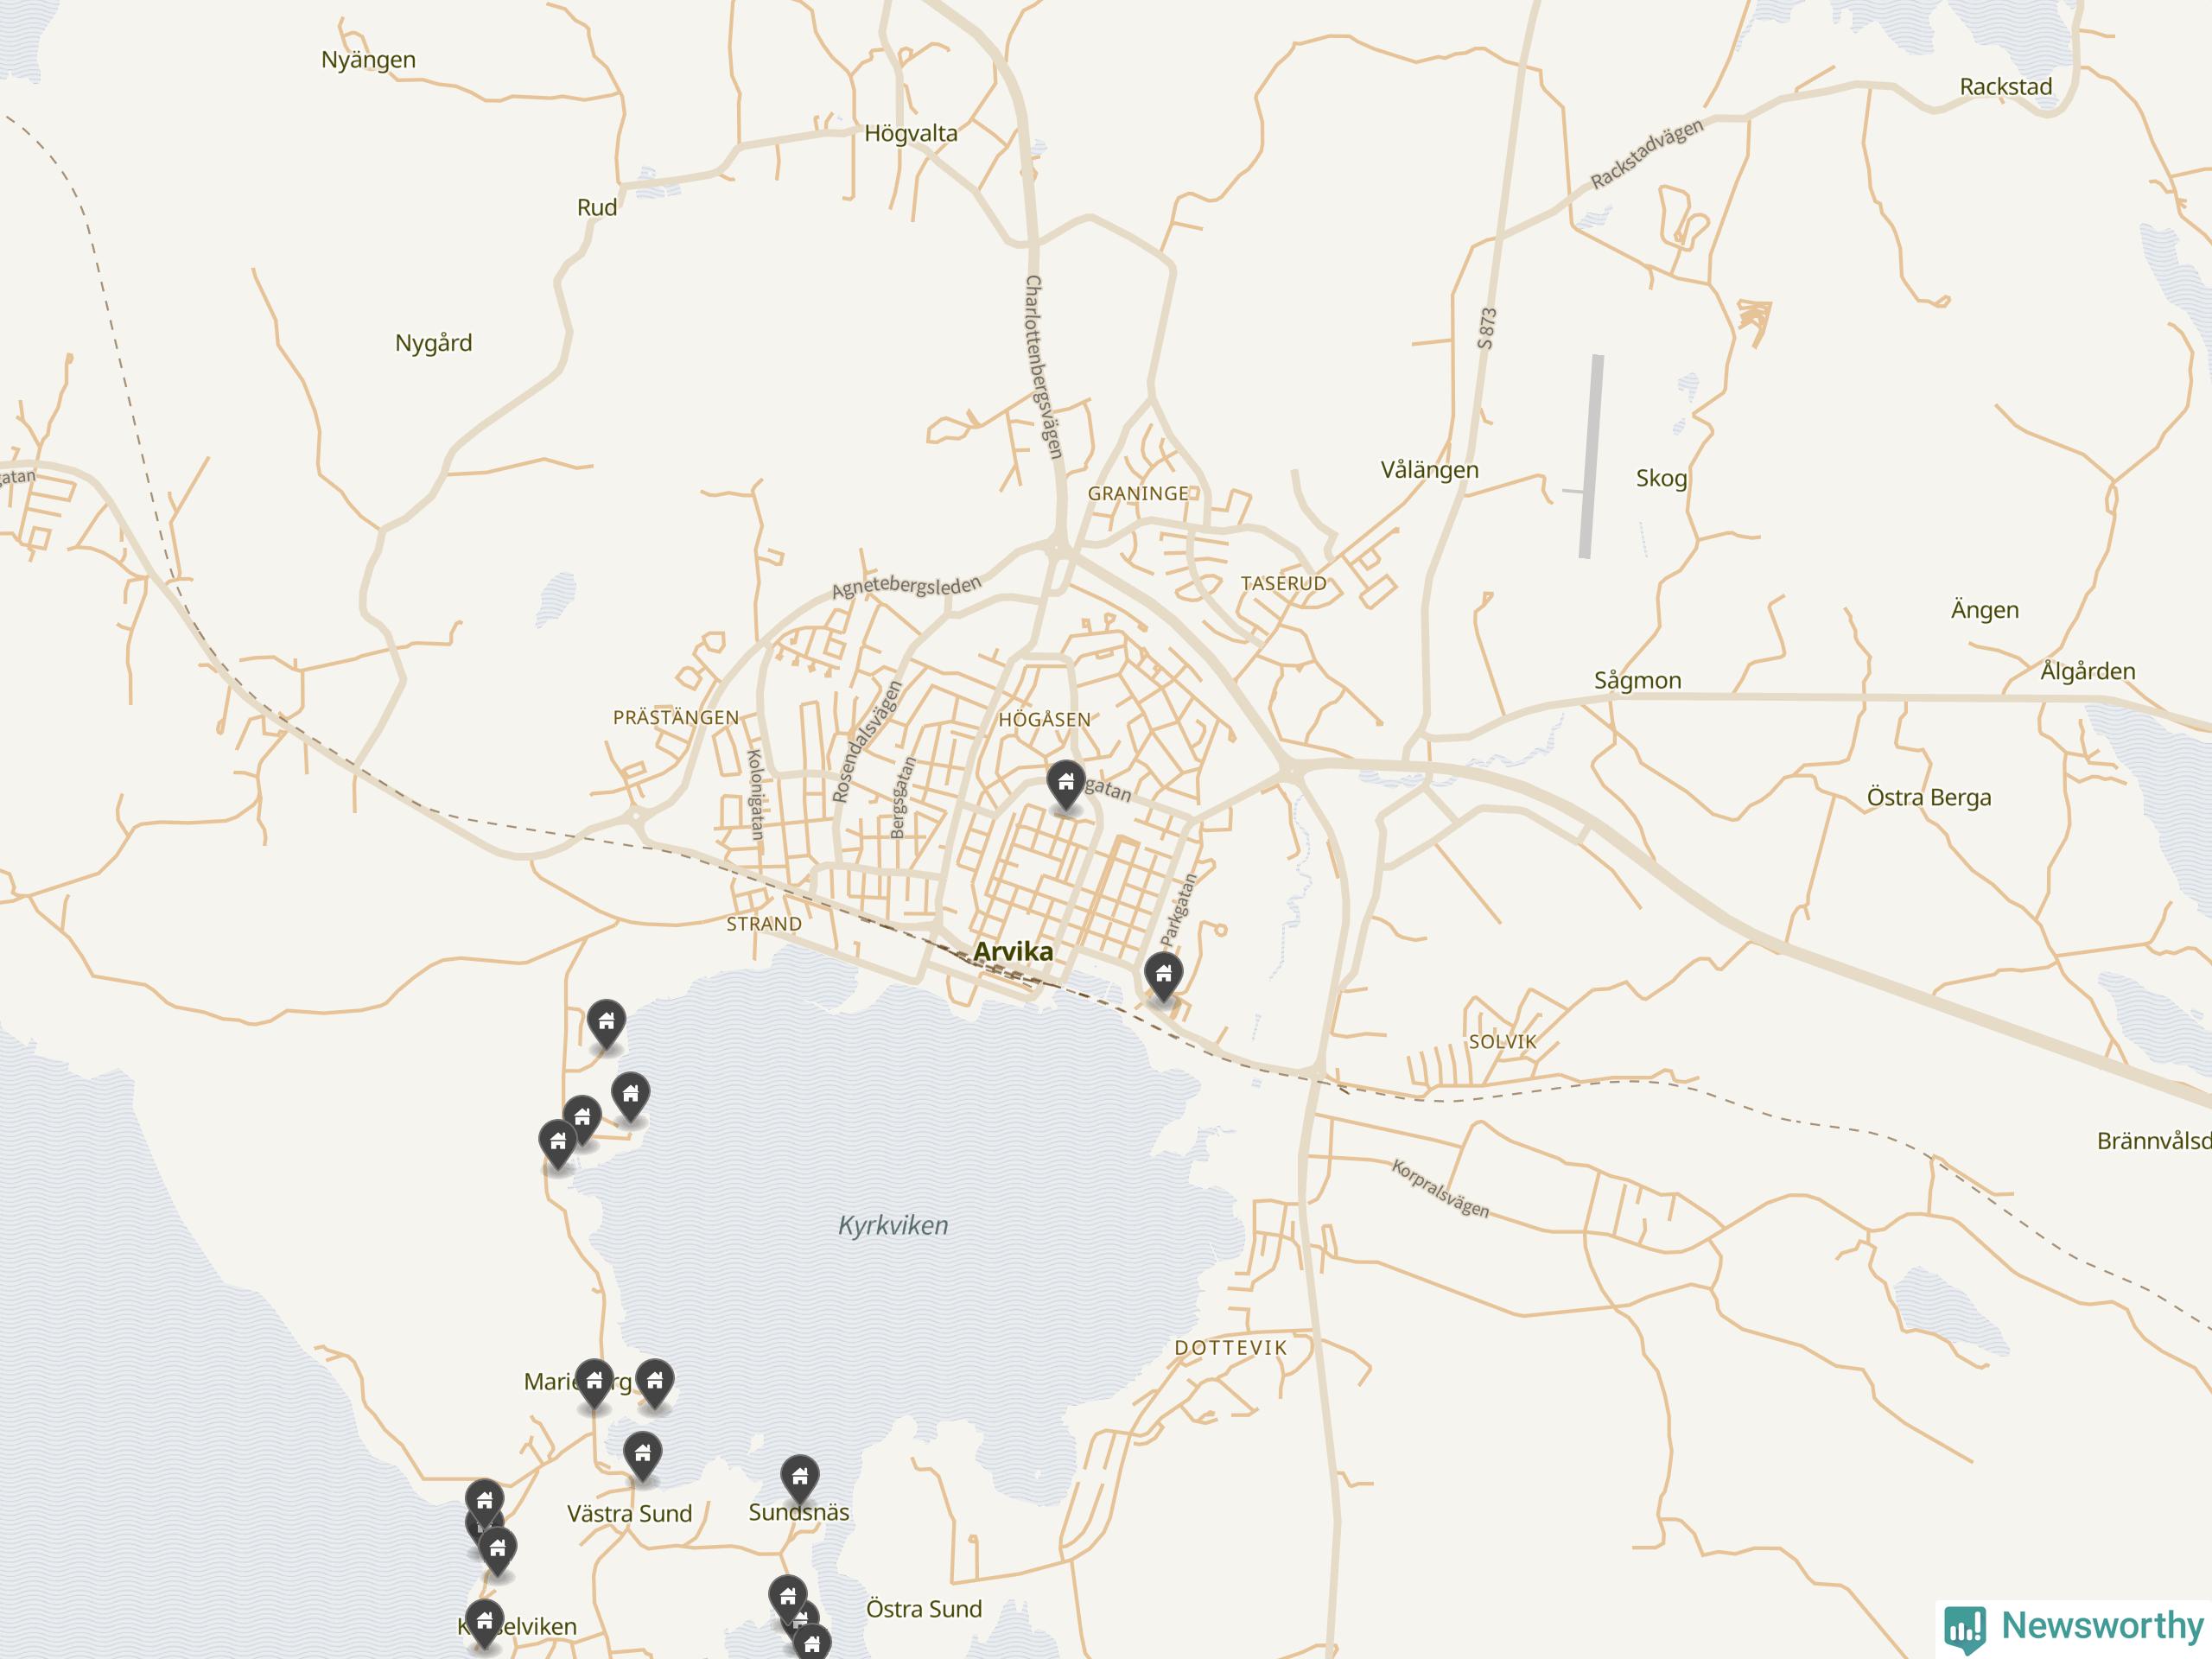Click the house marker in Högåsen
The height and width of the screenshot is (1659, 2212).
pos(1066,783)
